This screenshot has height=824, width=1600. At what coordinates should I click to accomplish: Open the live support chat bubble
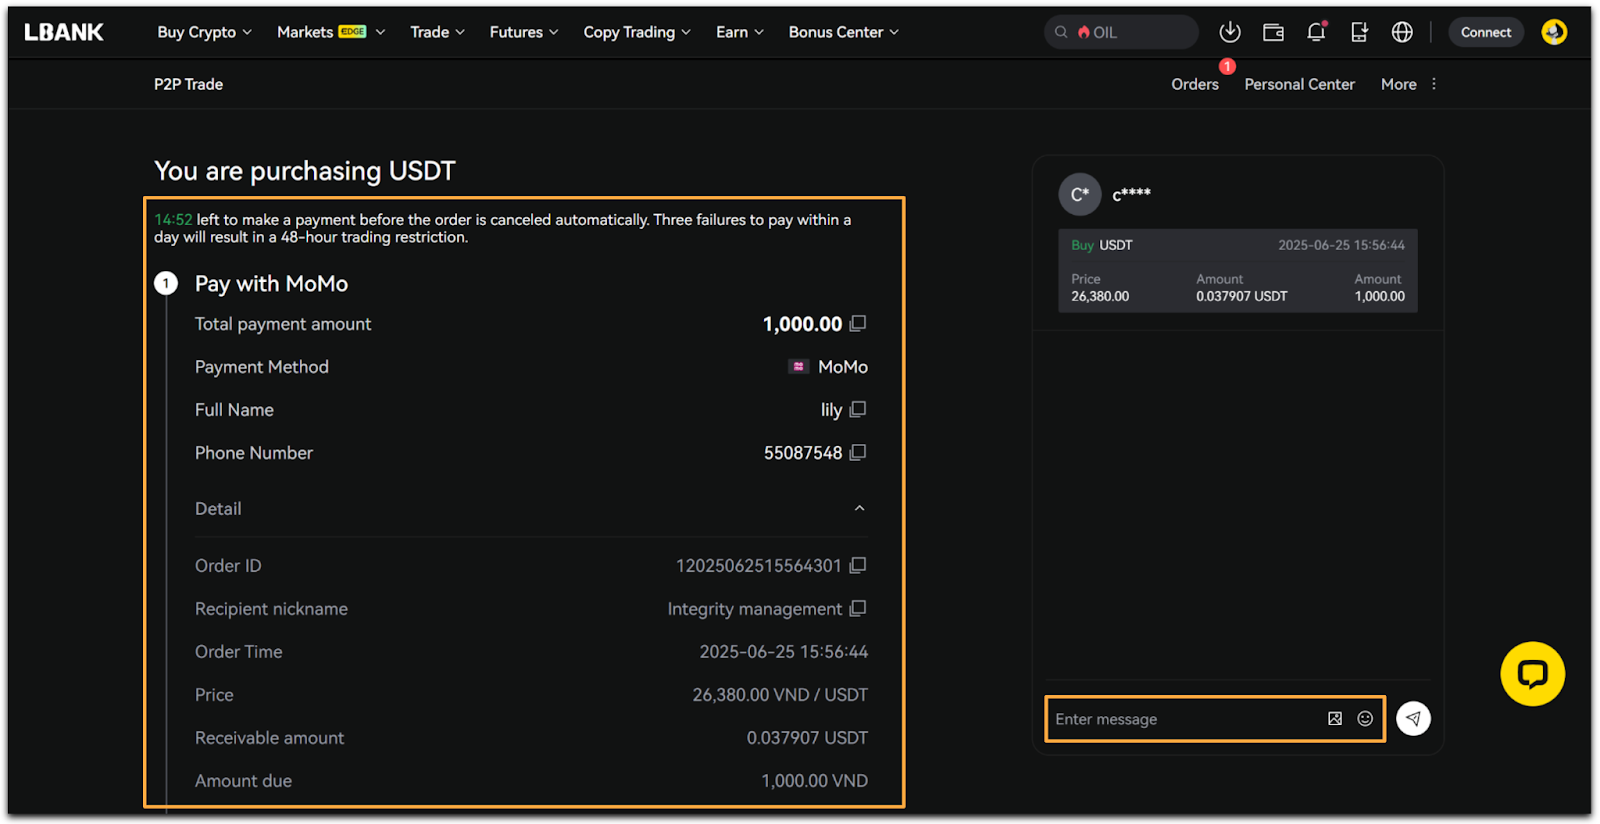pos(1532,674)
